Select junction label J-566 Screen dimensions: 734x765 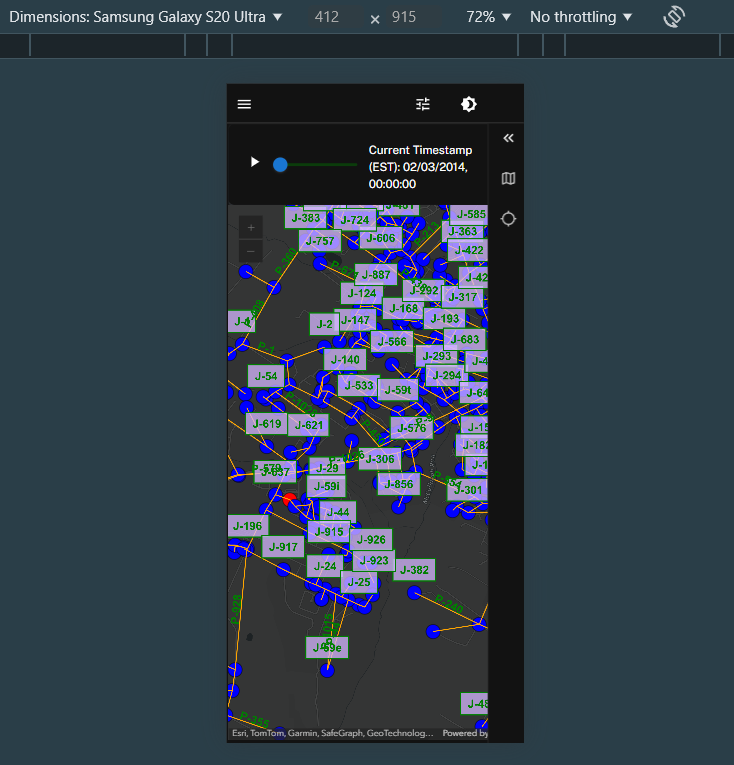point(392,342)
